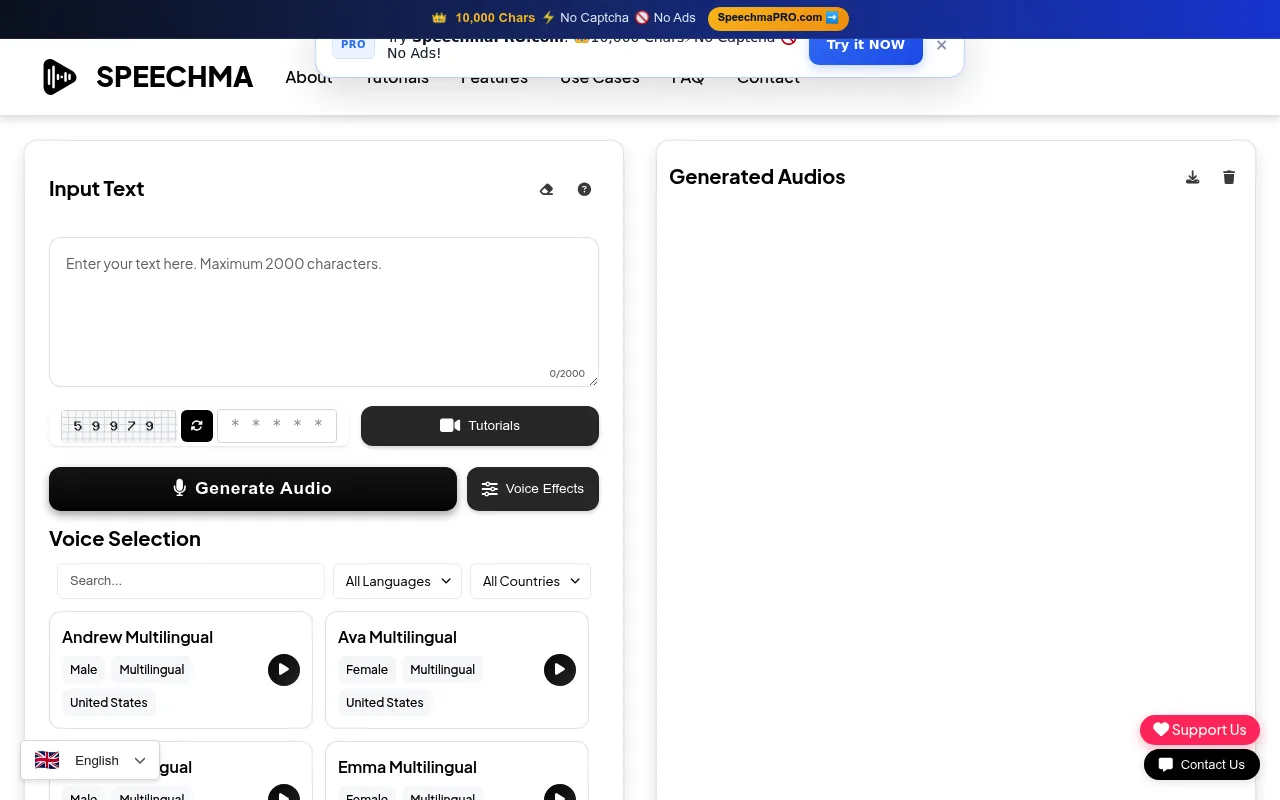Image resolution: width=1280 pixels, height=800 pixels.
Task: Click Female tag on Ava Multilingual
Action: 367,670
